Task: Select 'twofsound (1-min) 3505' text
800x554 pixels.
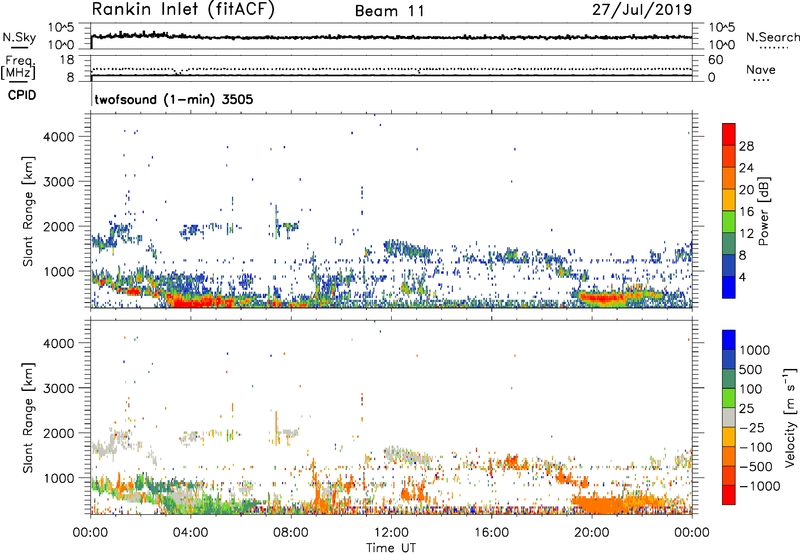Action: pos(173,99)
